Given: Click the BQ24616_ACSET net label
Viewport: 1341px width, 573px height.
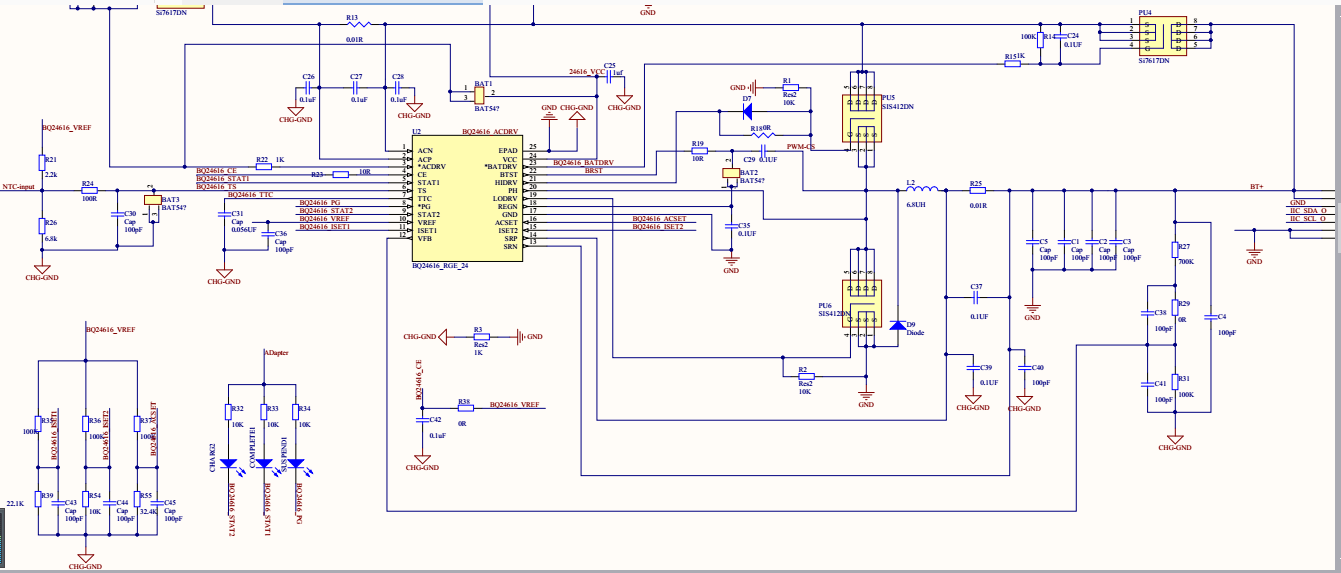Looking at the screenshot, I should [x=659, y=218].
